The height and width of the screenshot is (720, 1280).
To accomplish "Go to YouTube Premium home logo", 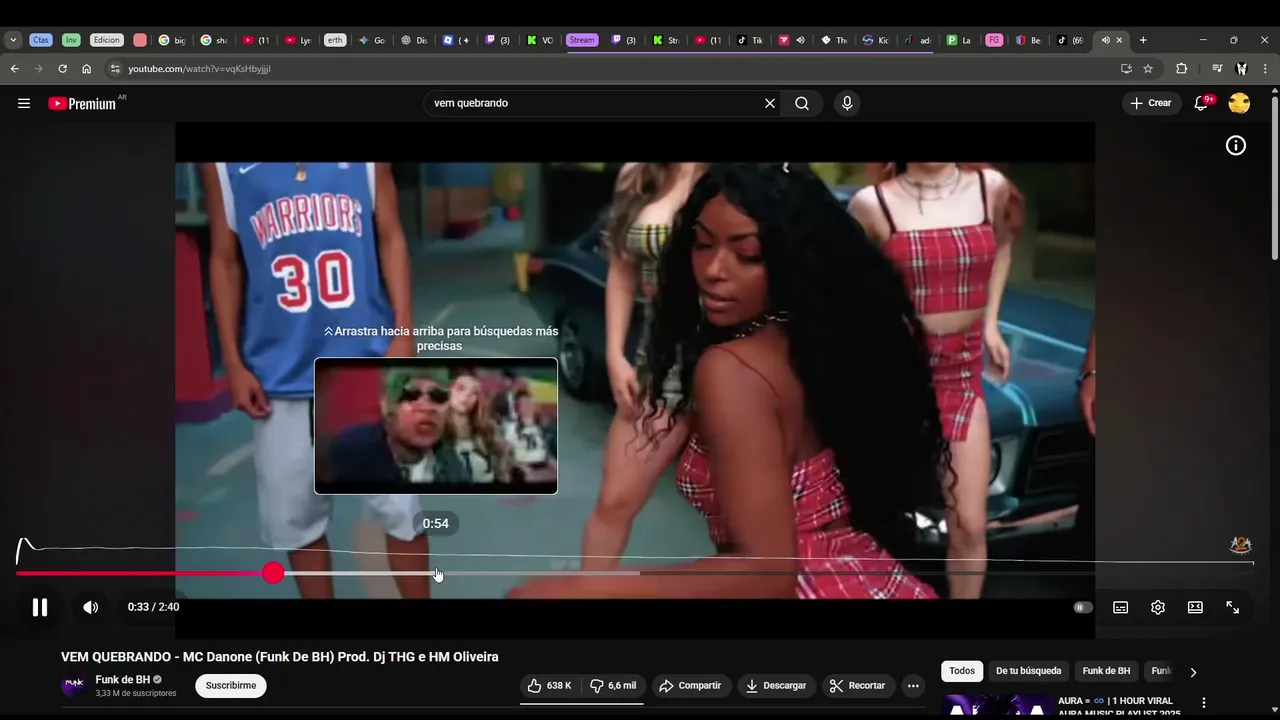I will (82, 103).
